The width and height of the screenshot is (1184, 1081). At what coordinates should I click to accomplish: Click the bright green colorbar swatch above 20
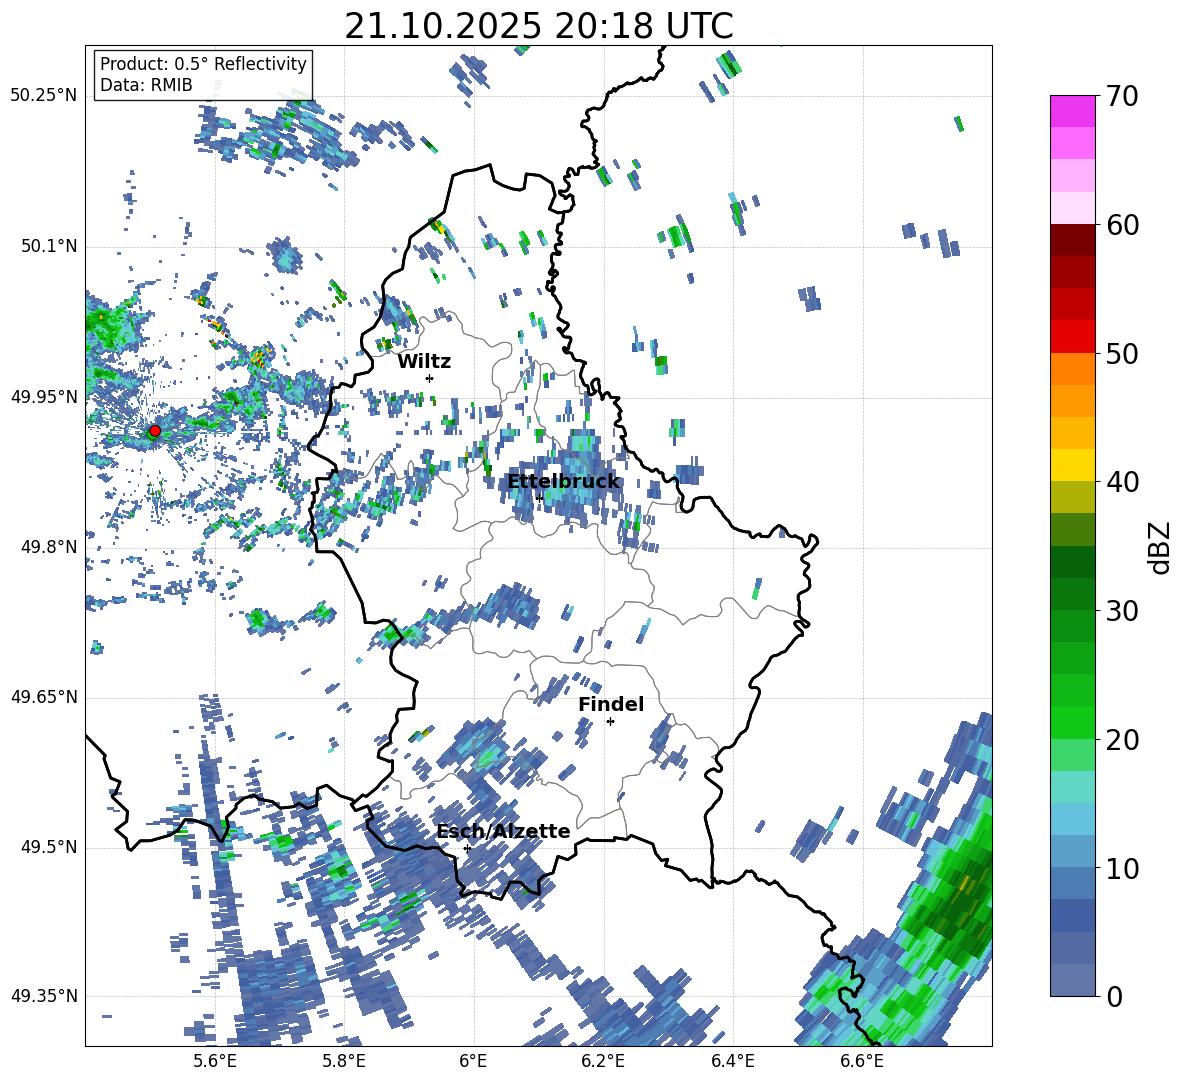(x=1072, y=722)
